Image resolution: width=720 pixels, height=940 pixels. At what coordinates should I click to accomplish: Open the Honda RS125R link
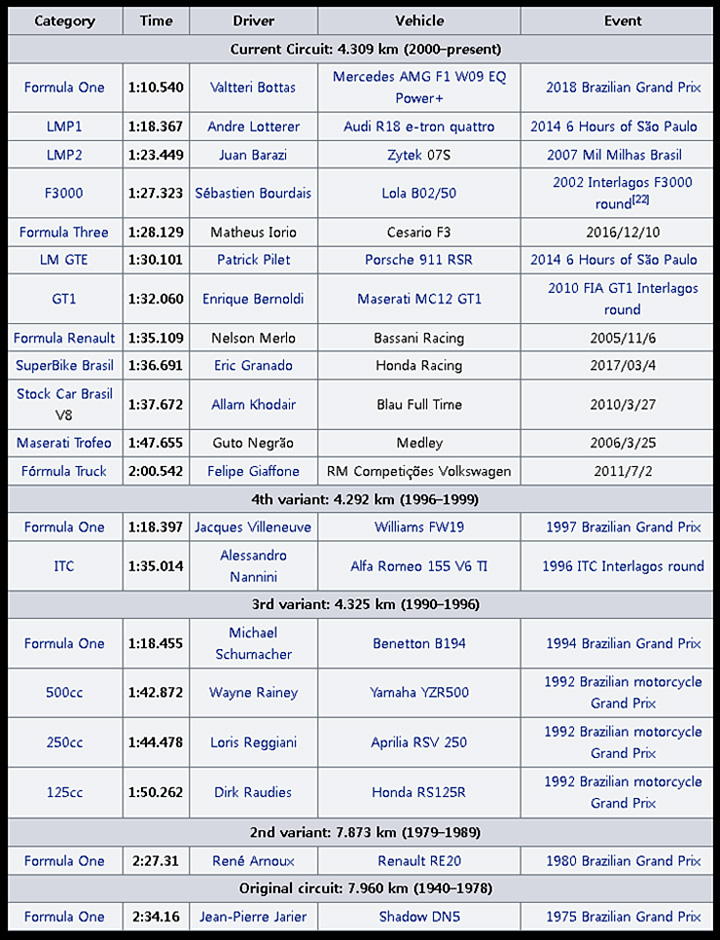coord(419,792)
